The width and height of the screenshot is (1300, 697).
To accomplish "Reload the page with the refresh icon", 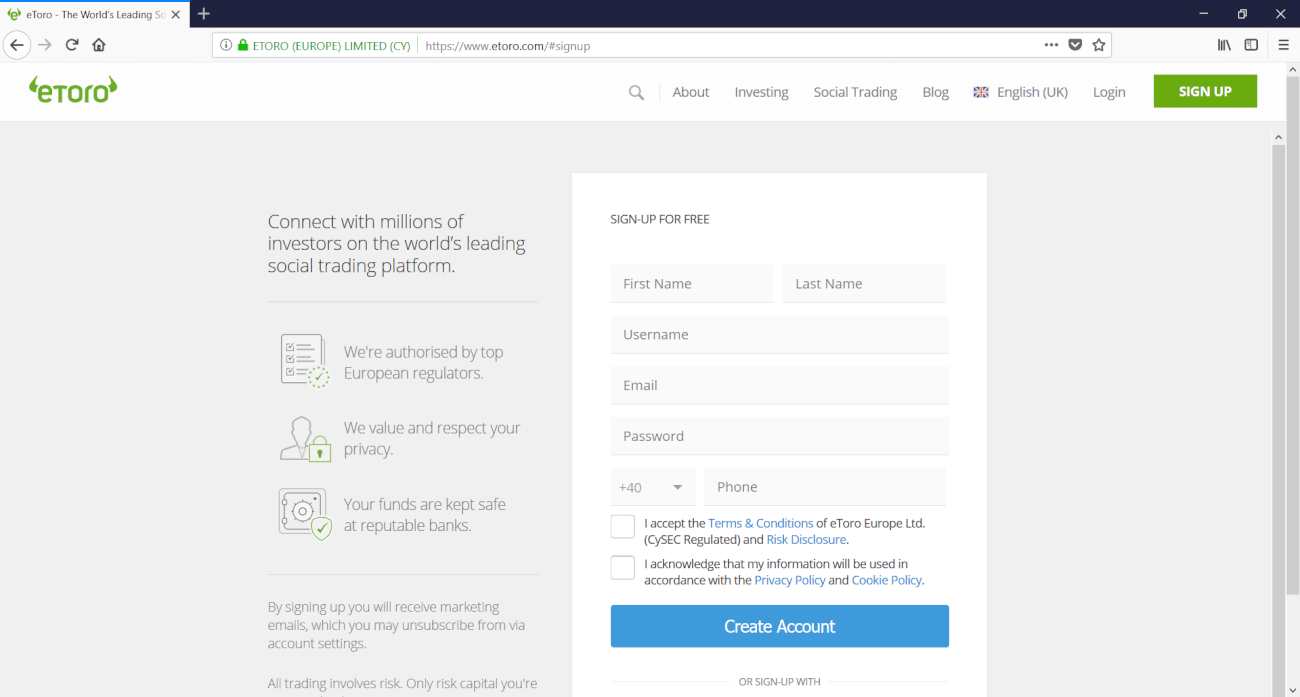I will click(72, 45).
